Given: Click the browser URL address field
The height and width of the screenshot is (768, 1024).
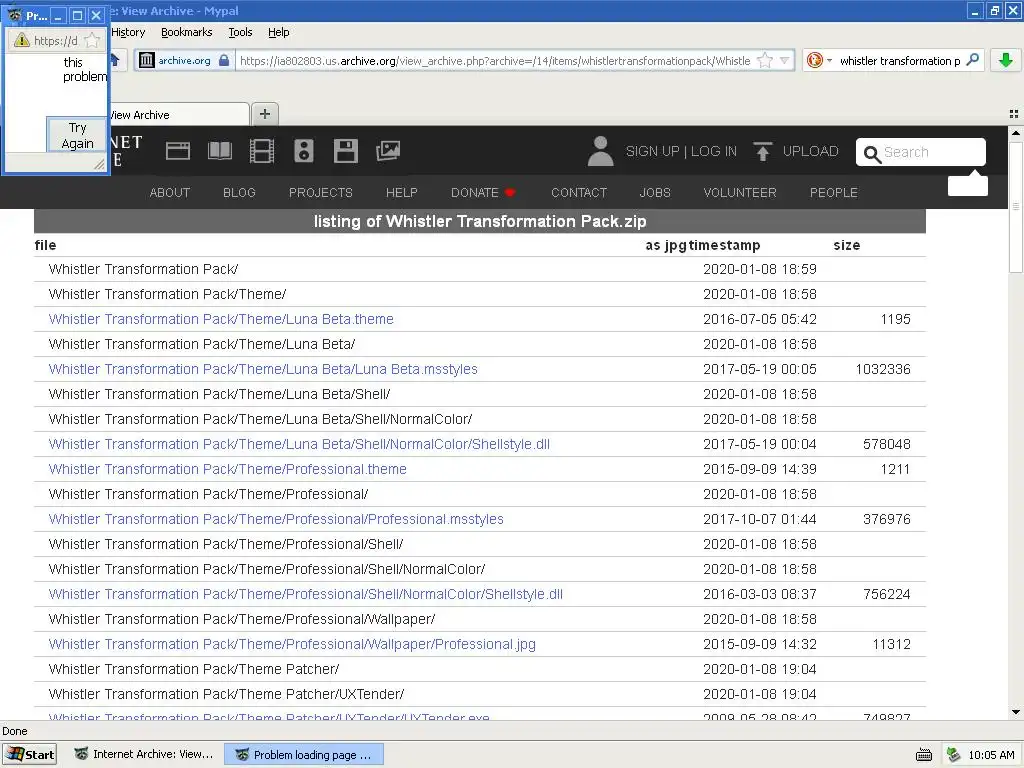Looking at the screenshot, I should [494, 61].
